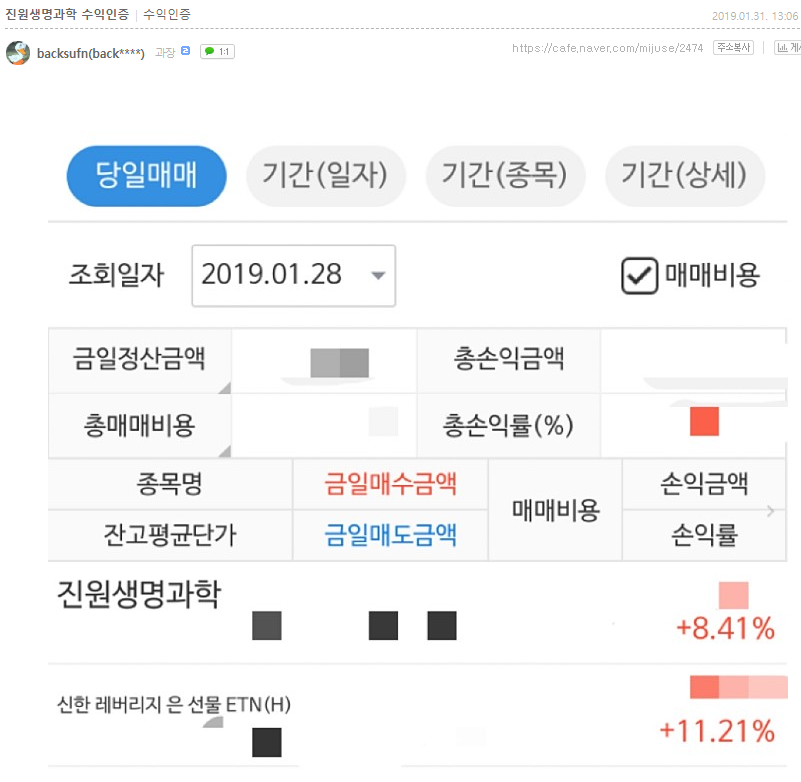The image size is (801, 782).
Task: Open the 1:1 chat bubble icon
Action: pos(217,52)
